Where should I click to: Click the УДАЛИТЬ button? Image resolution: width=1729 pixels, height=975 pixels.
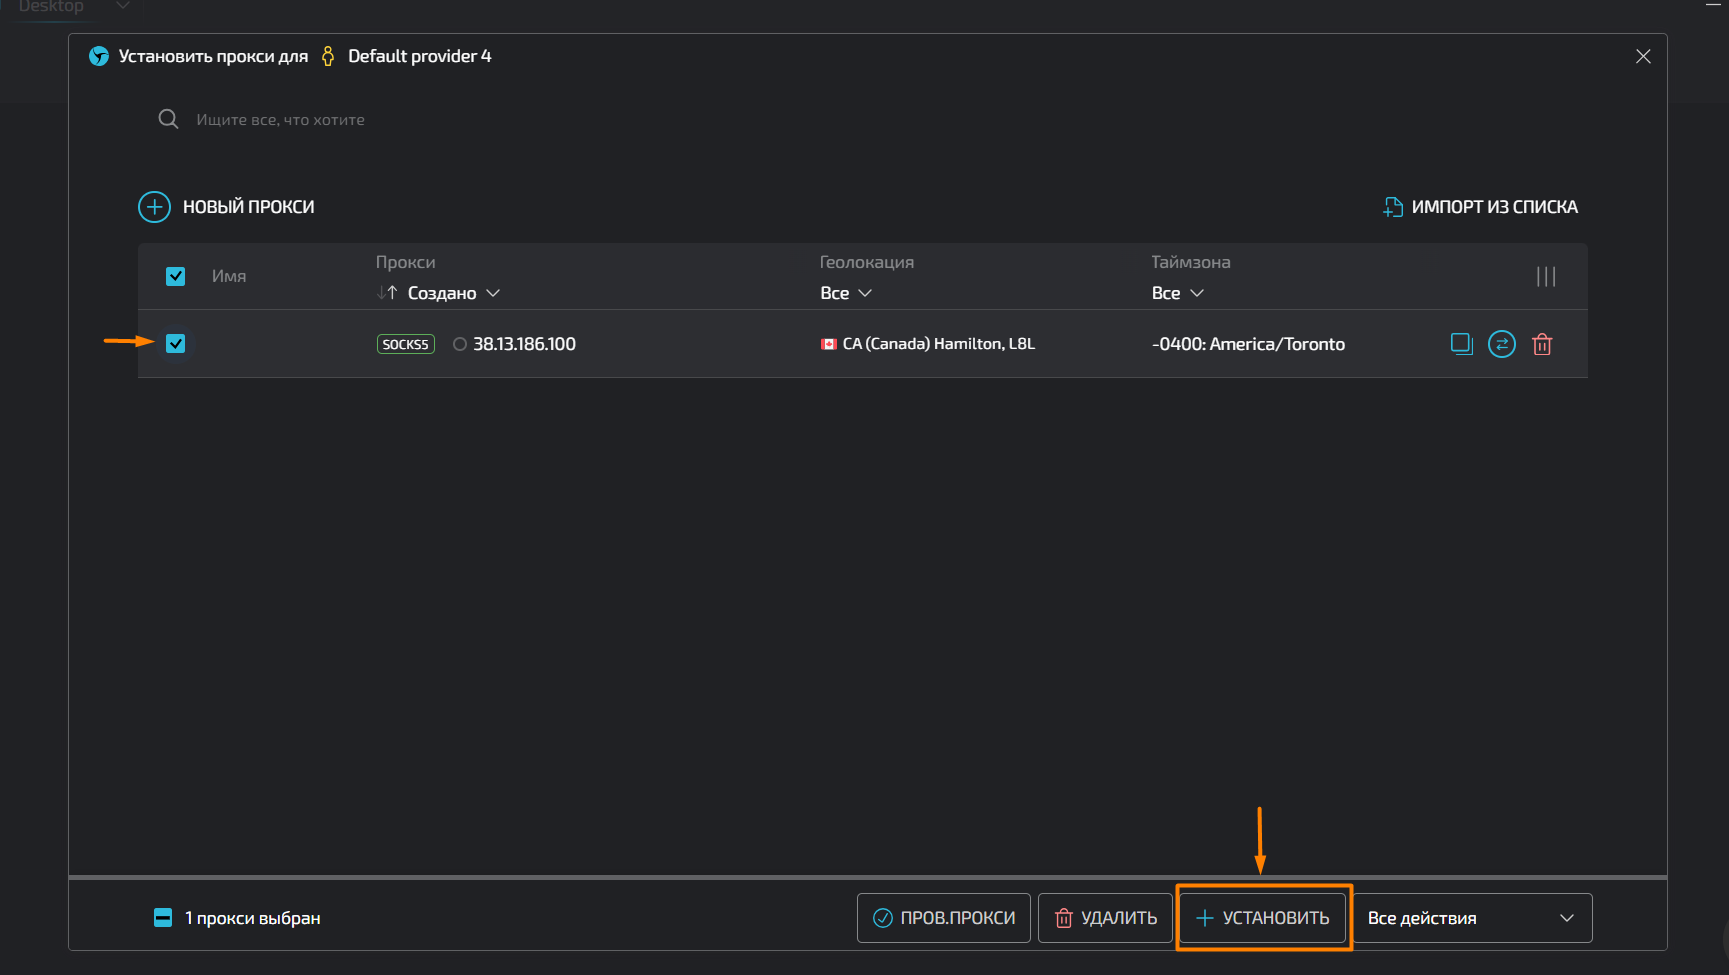click(1105, 918)
